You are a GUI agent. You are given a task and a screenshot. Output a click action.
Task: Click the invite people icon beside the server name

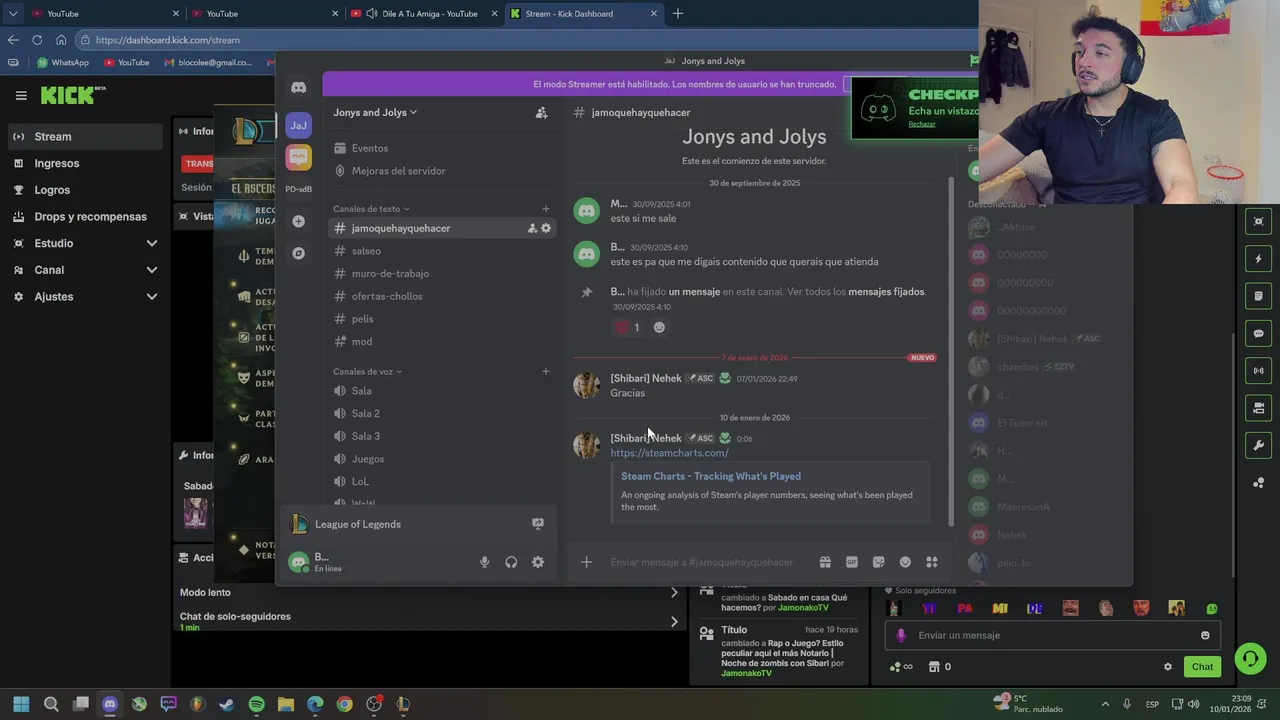coord(541,113)
